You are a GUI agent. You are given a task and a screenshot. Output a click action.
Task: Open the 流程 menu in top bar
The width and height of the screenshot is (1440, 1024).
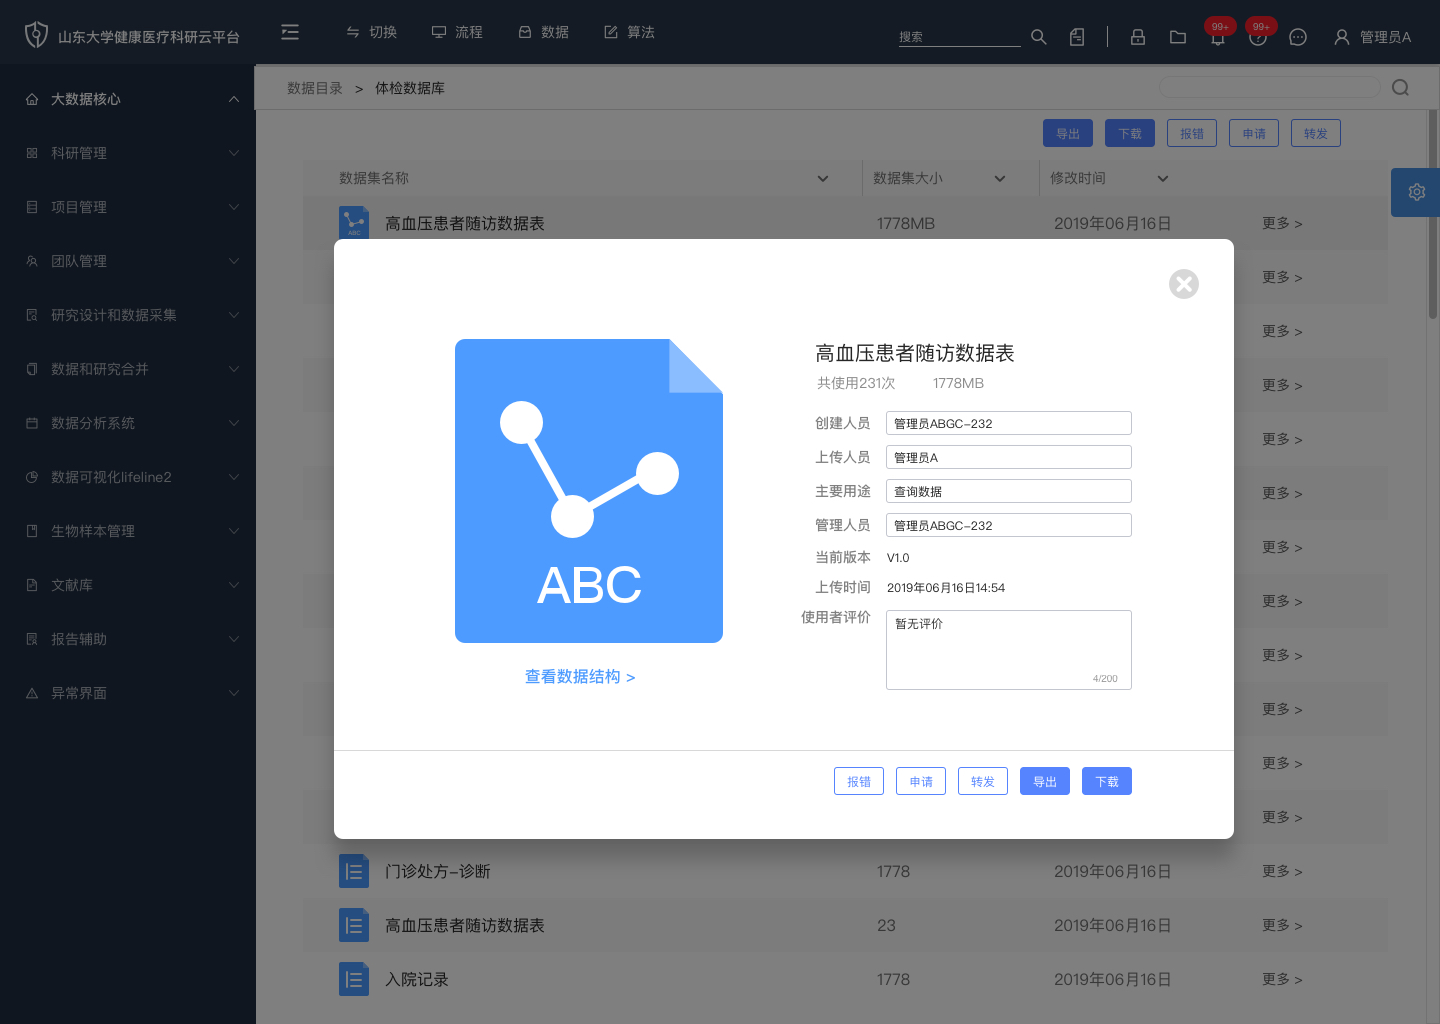(x=457, y=32)
